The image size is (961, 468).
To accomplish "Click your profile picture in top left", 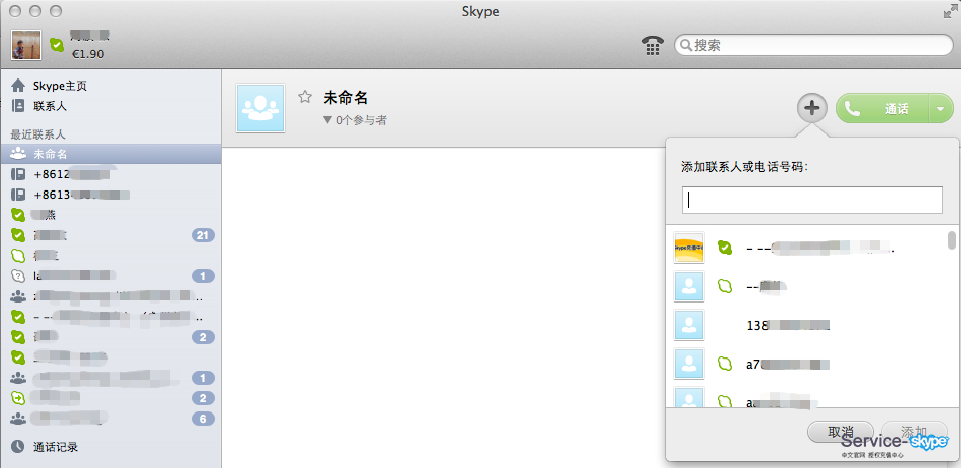I will tap(26, 45).
